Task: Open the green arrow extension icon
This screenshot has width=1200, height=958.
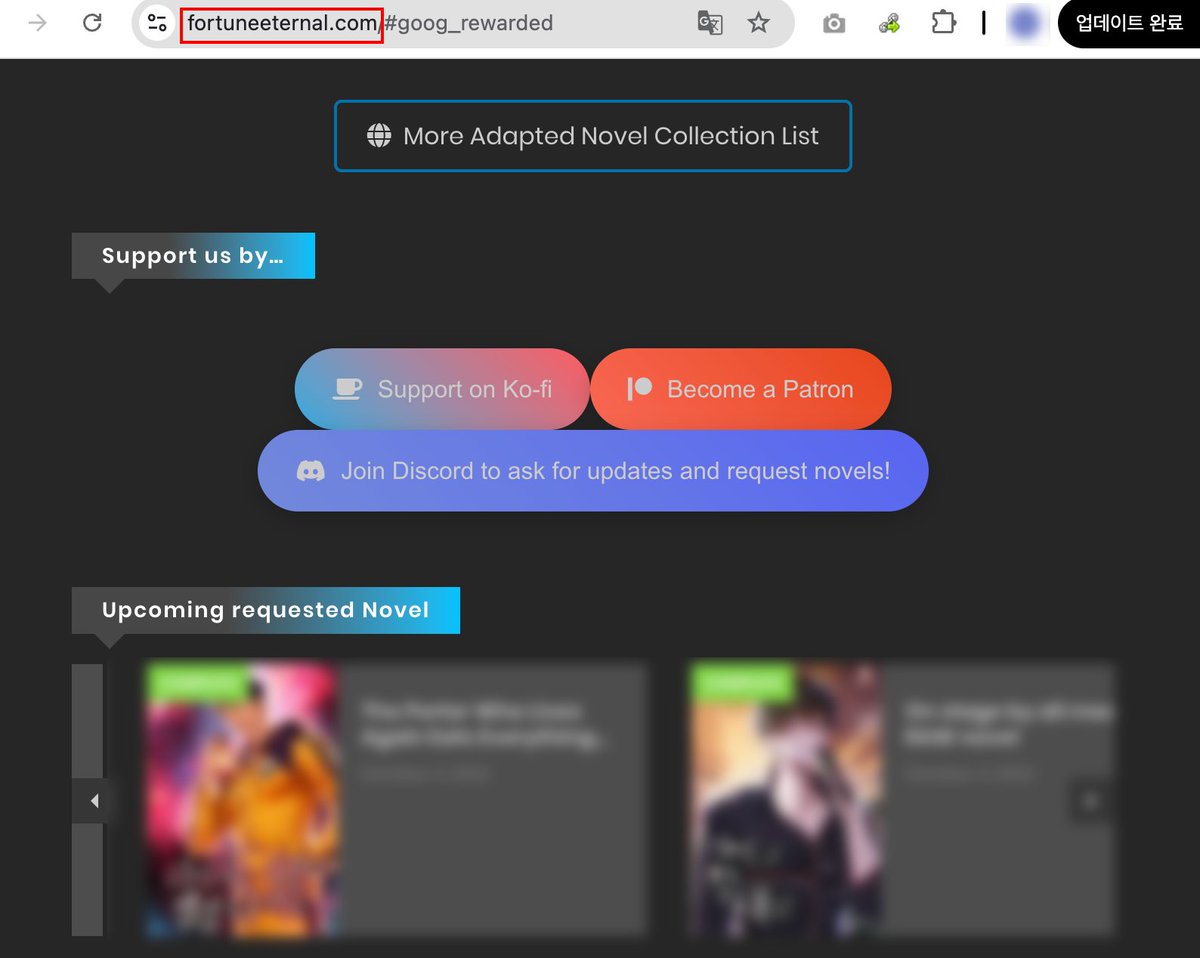Action: (x=889, y=23)
